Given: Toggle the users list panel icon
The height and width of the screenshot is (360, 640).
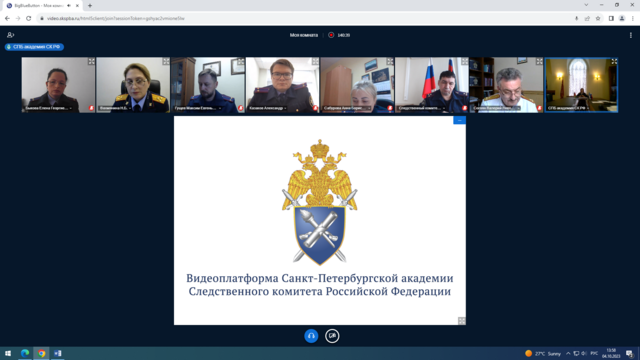Looking at the screenshot, I should click(x=11, y=35).
